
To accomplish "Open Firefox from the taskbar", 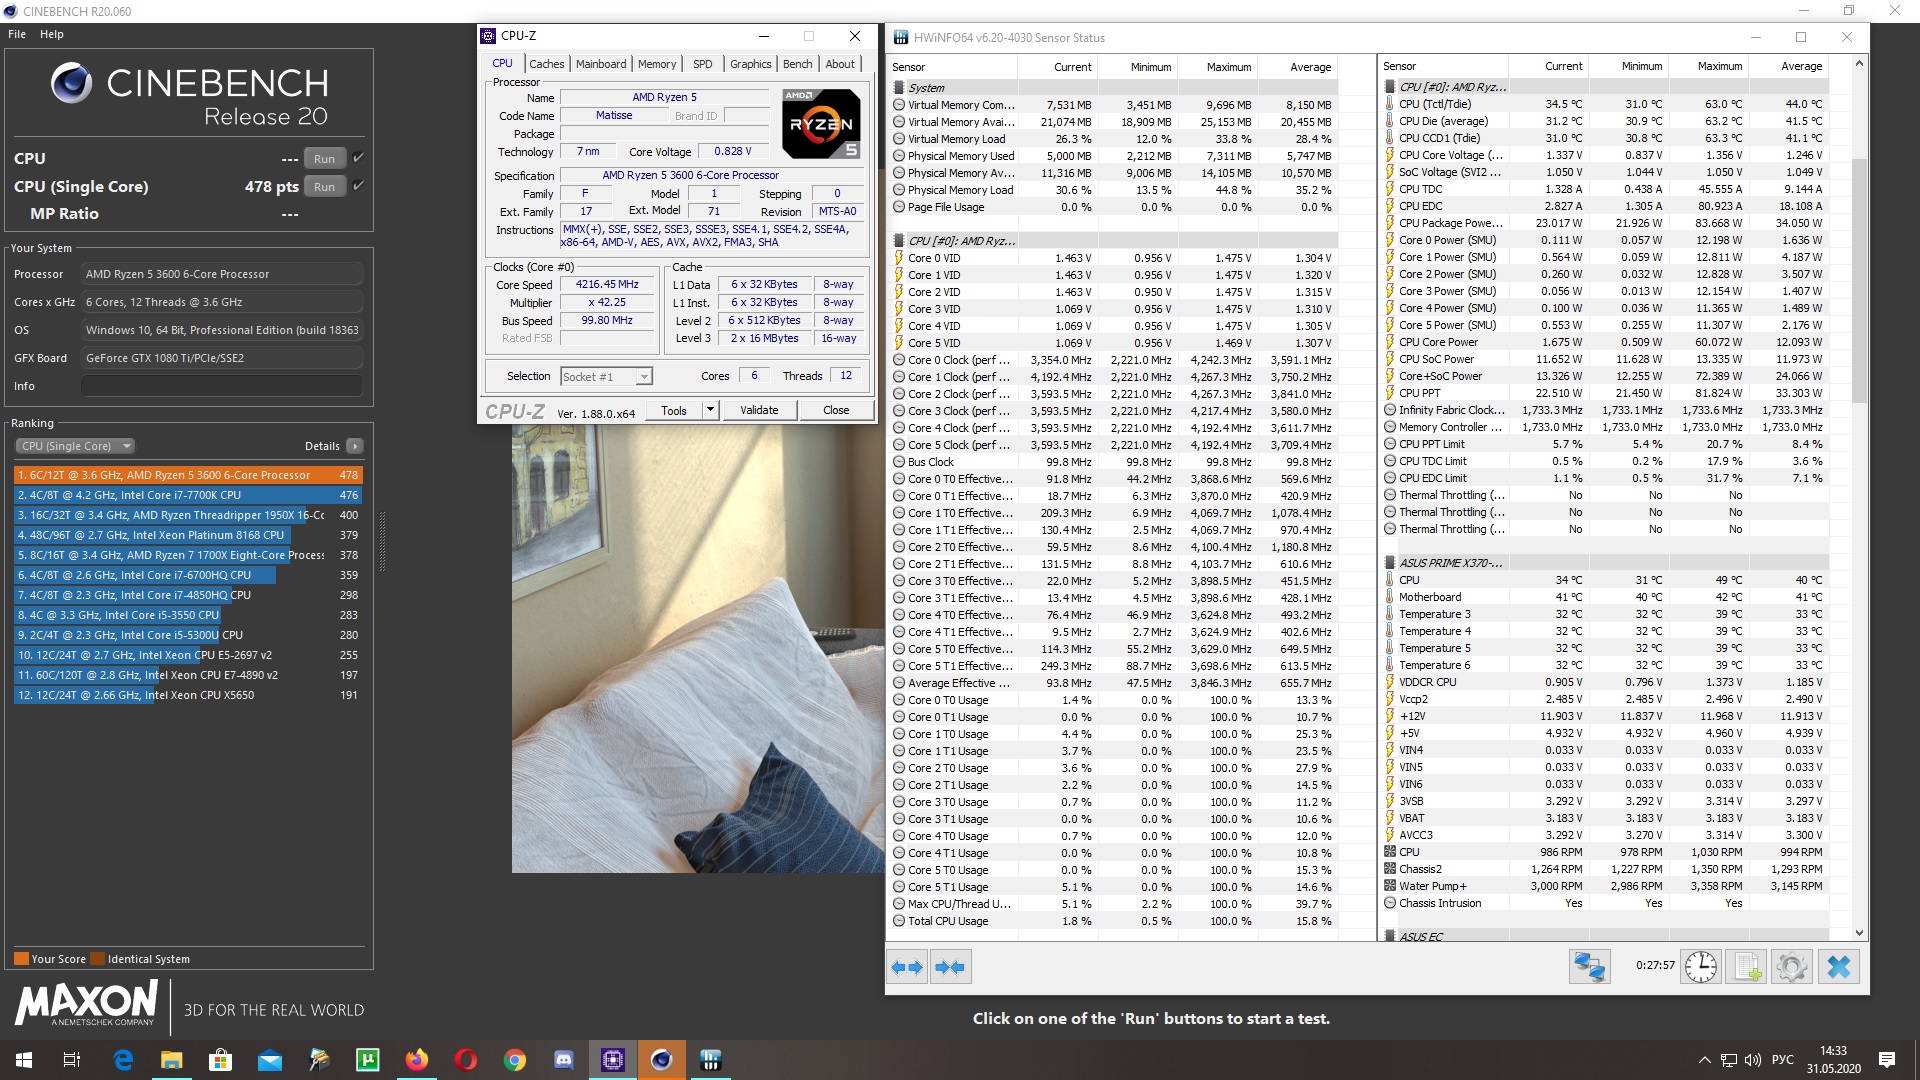I will coord(416,1060).
